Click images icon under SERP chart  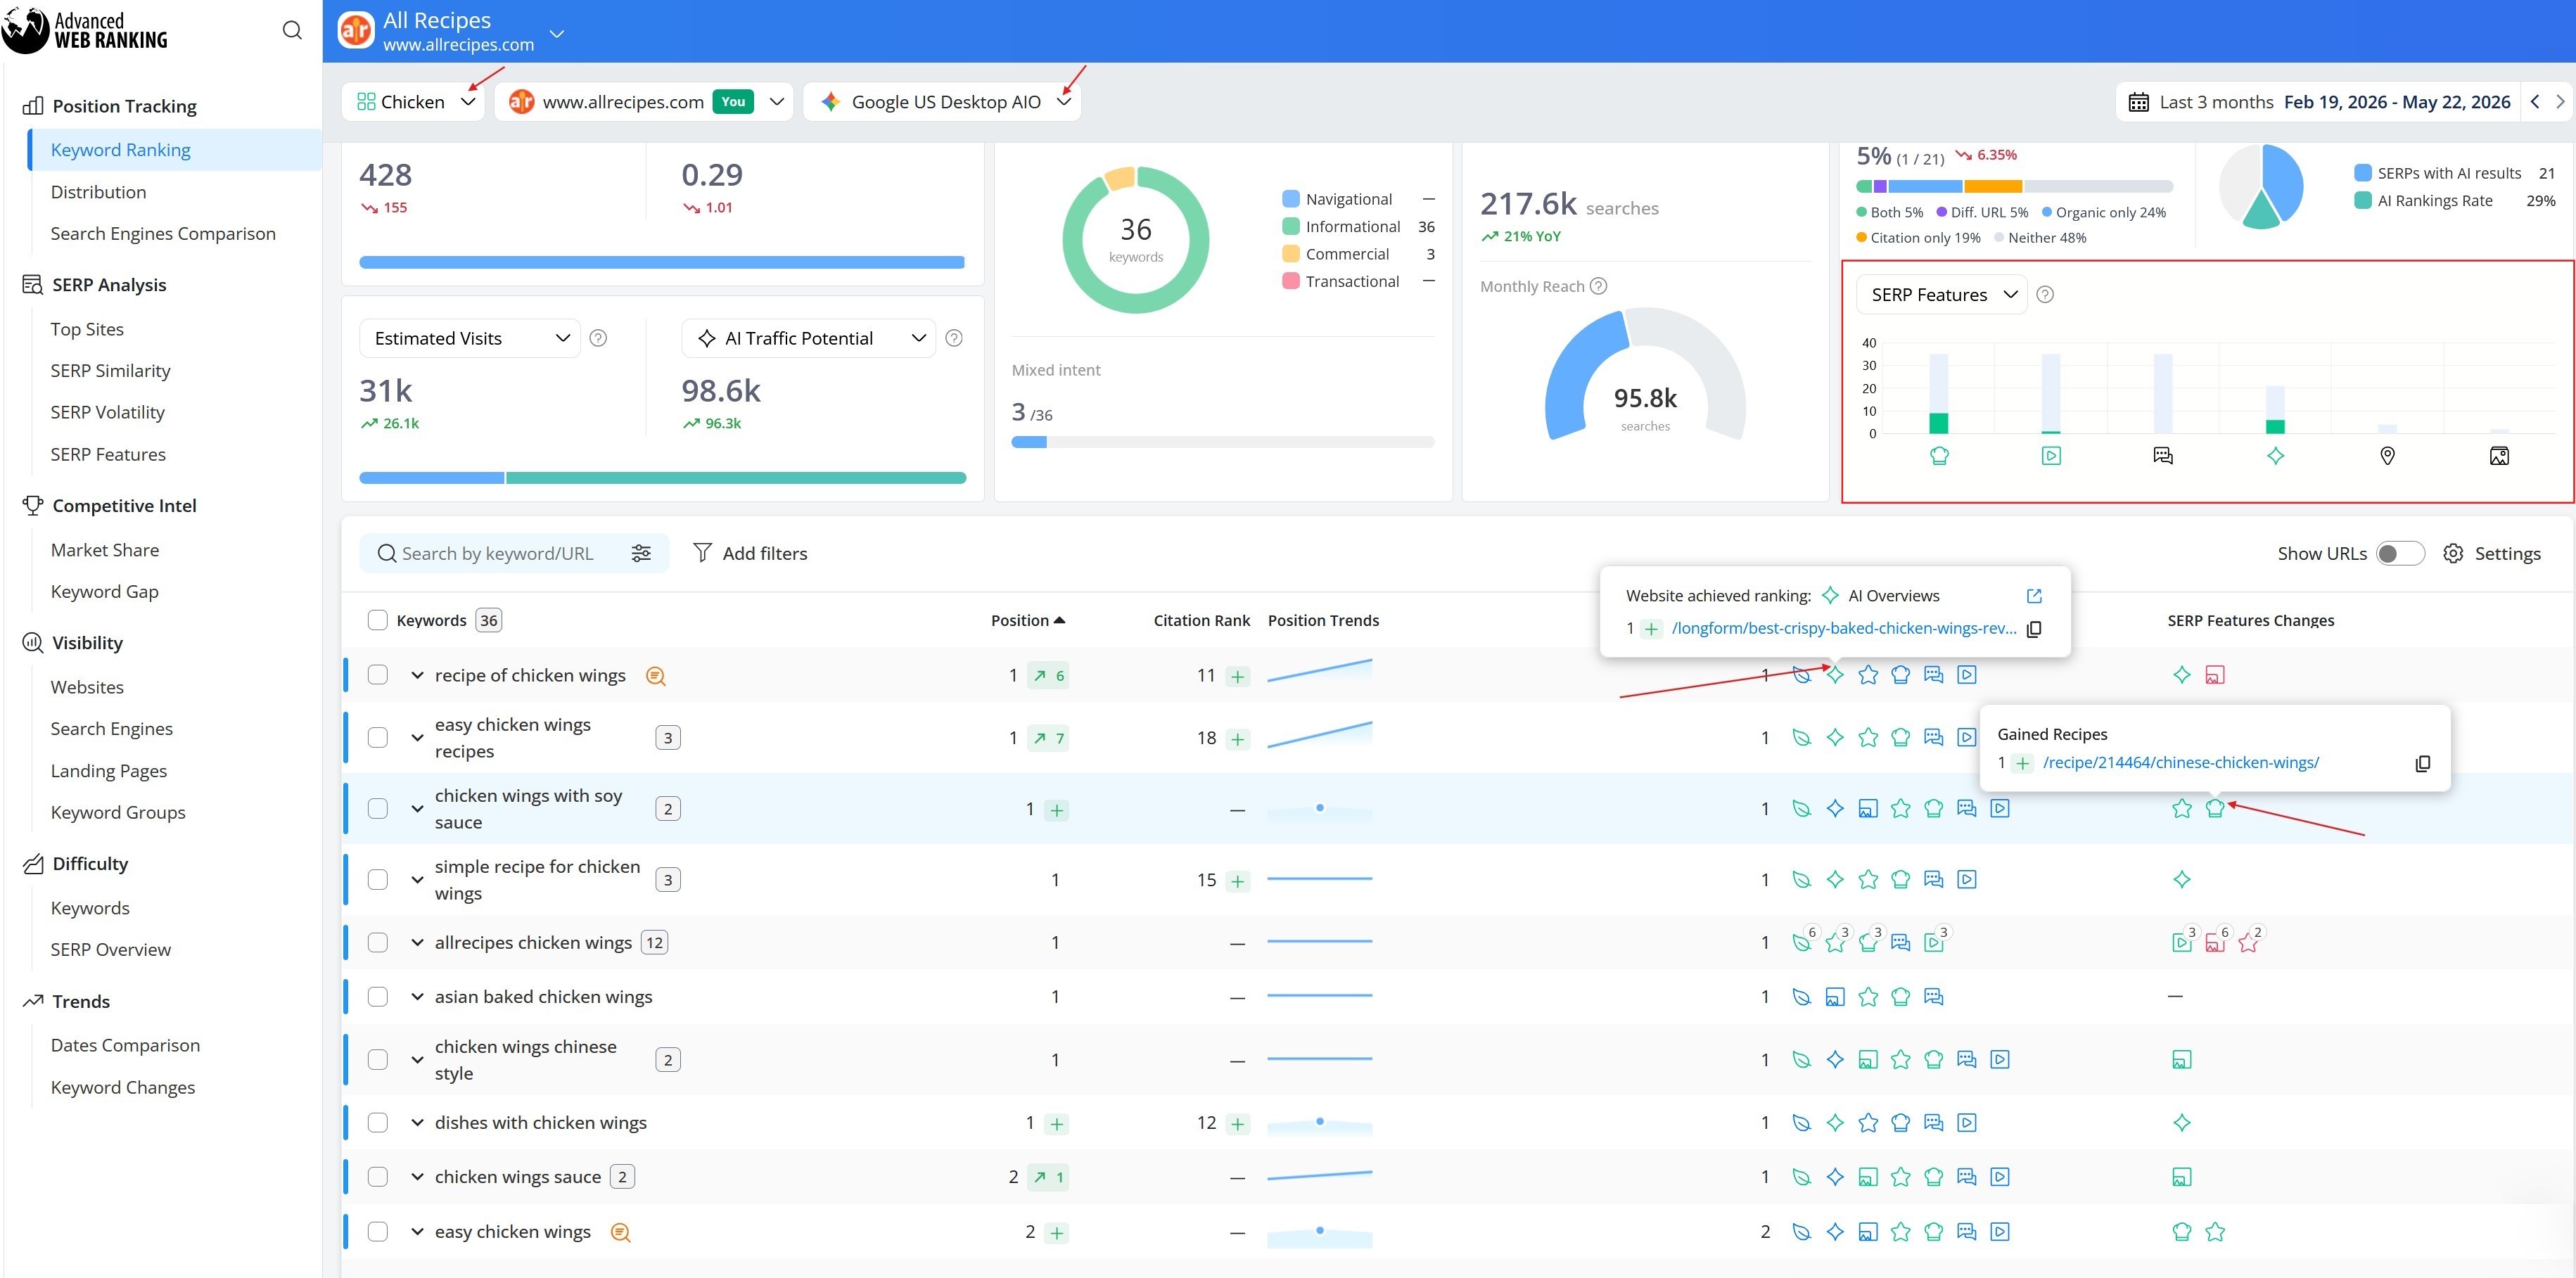coord(2499,456)
